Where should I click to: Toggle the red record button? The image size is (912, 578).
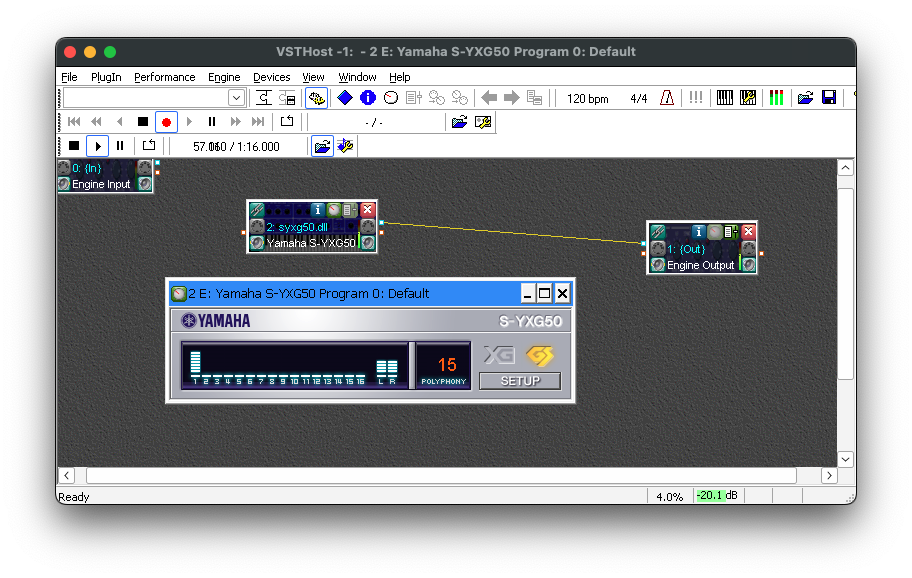point(166,122)
